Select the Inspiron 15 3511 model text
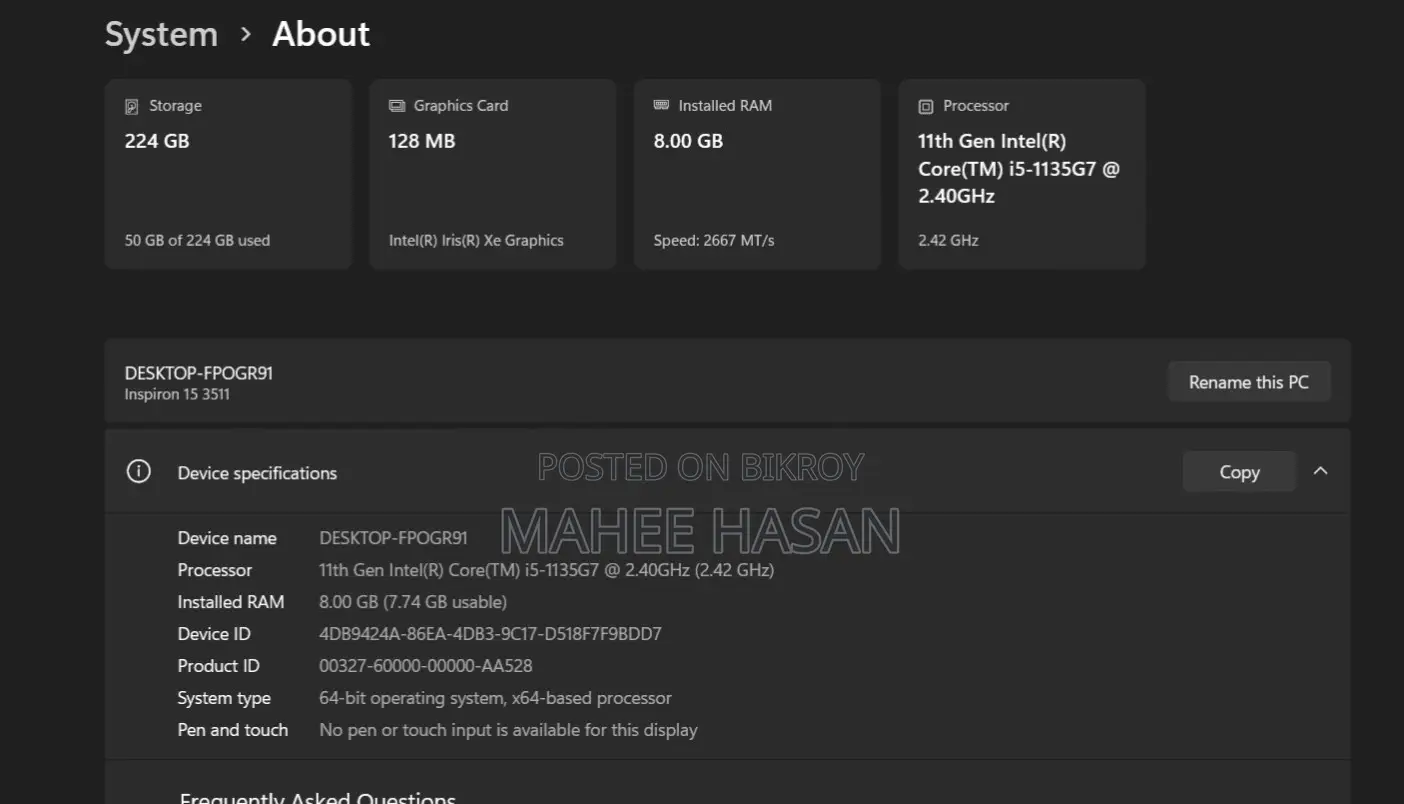 177,394
